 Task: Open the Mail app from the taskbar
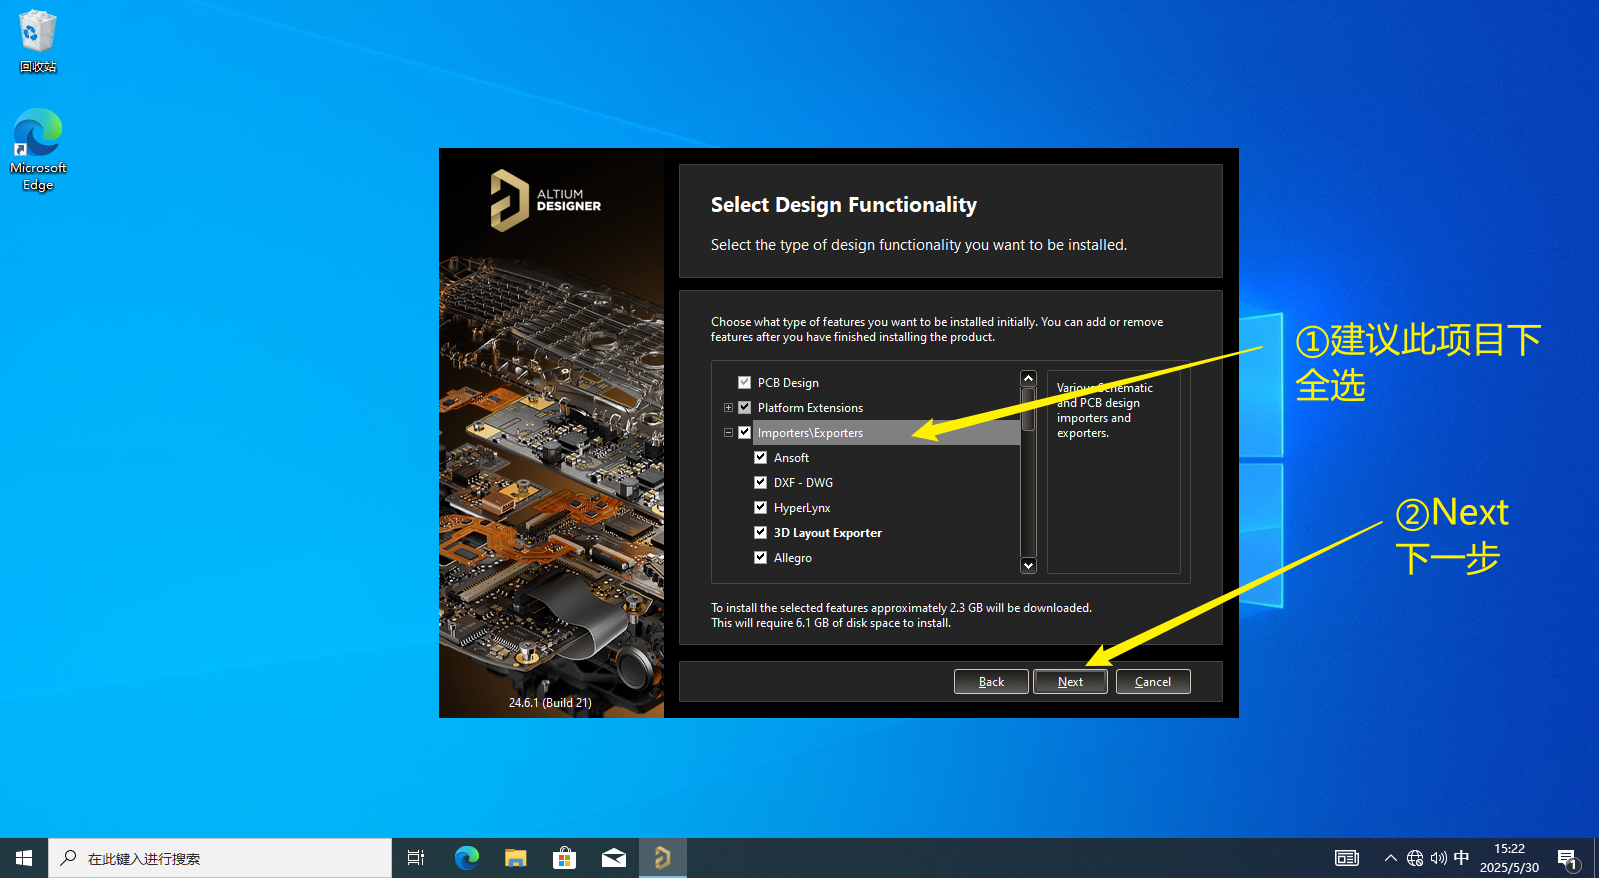(613, 858)
